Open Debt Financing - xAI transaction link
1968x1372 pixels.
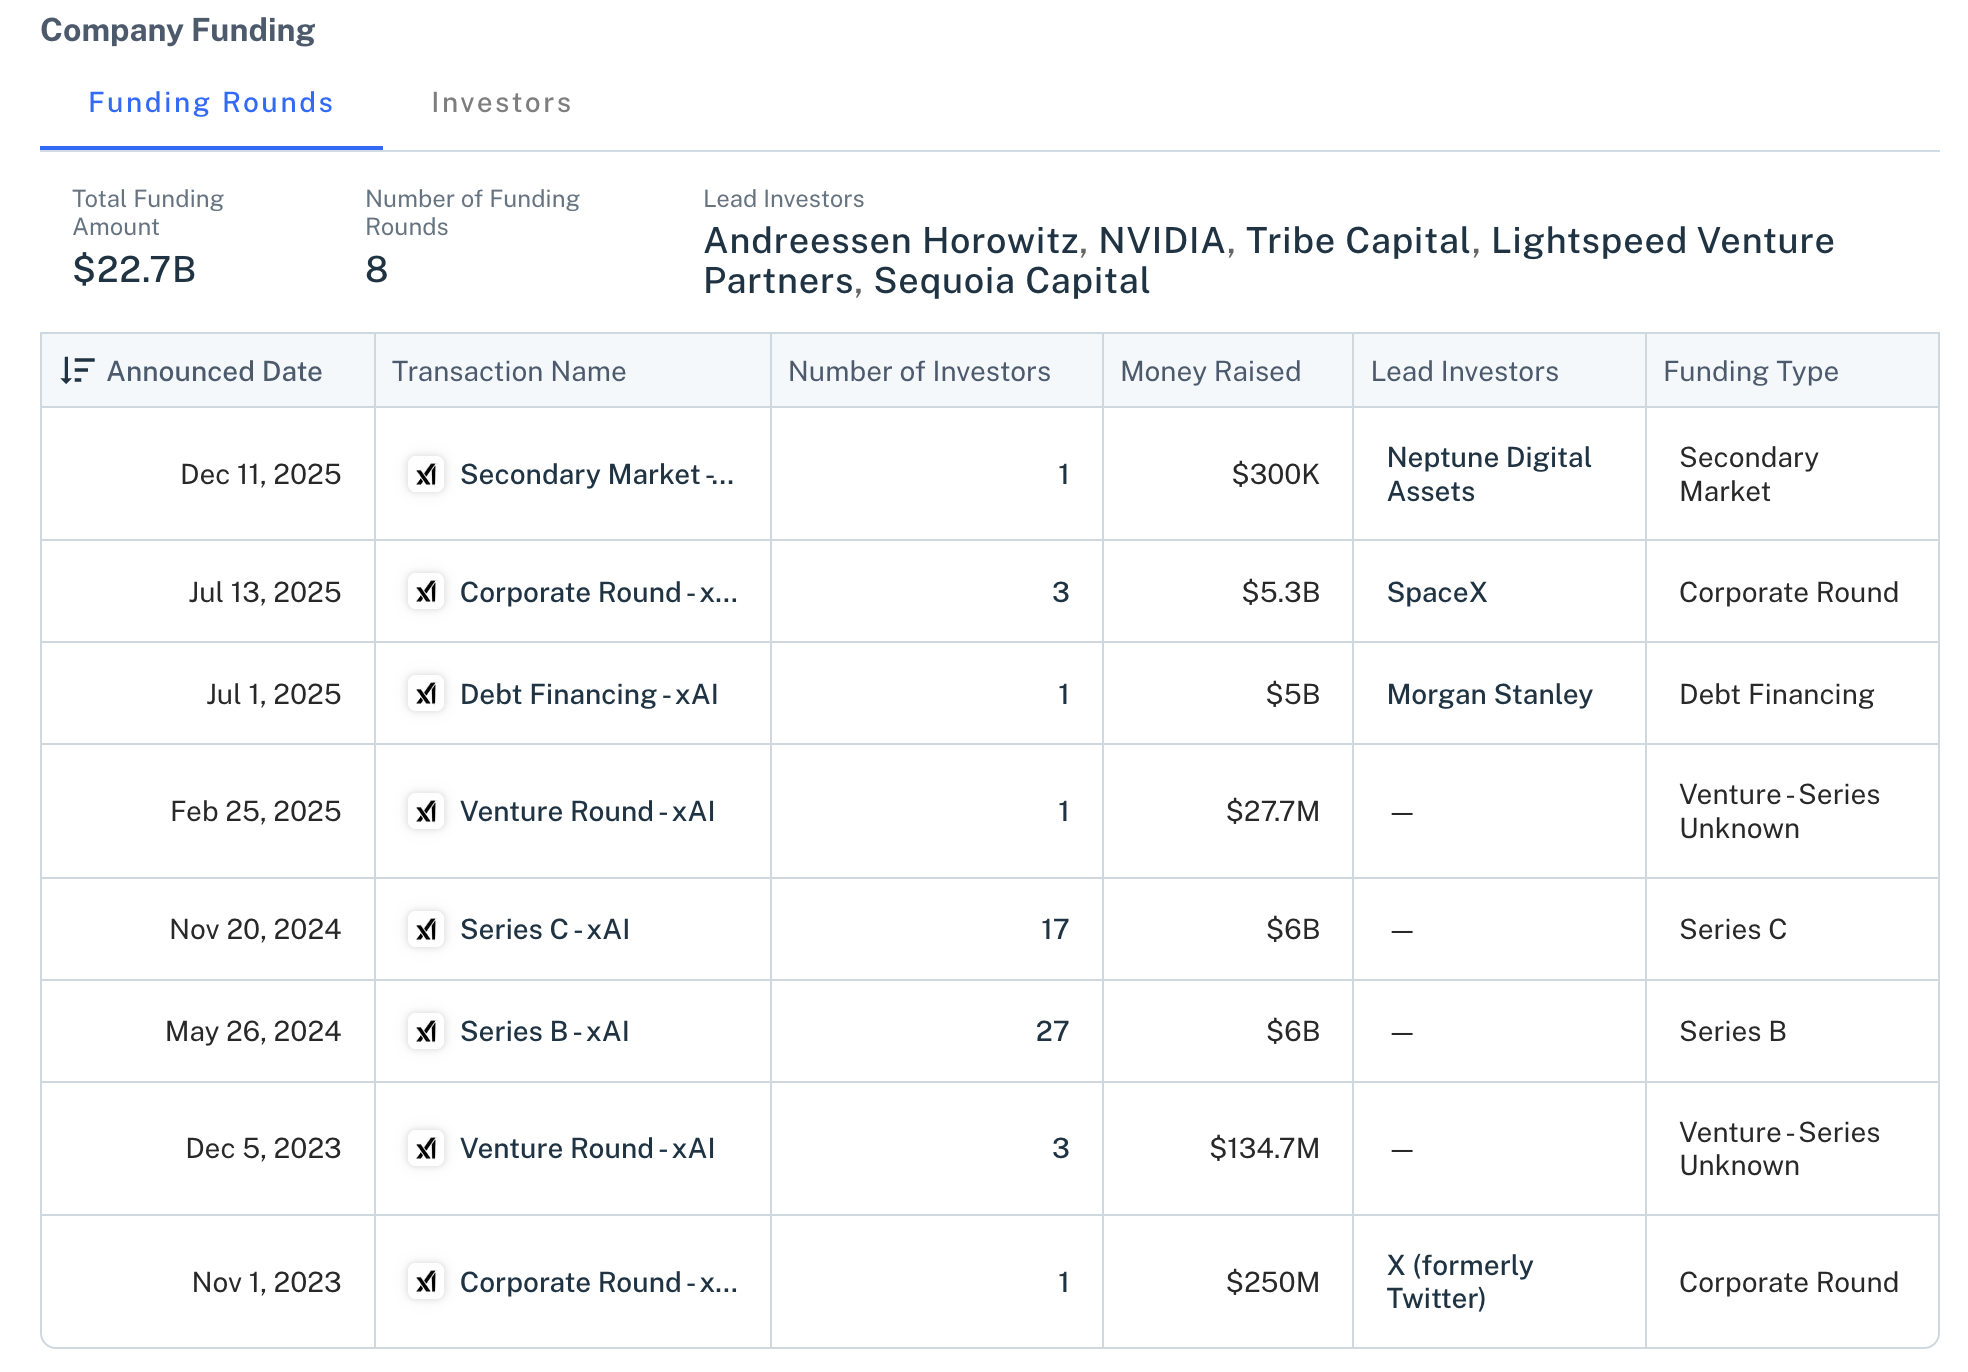point(588,694)
